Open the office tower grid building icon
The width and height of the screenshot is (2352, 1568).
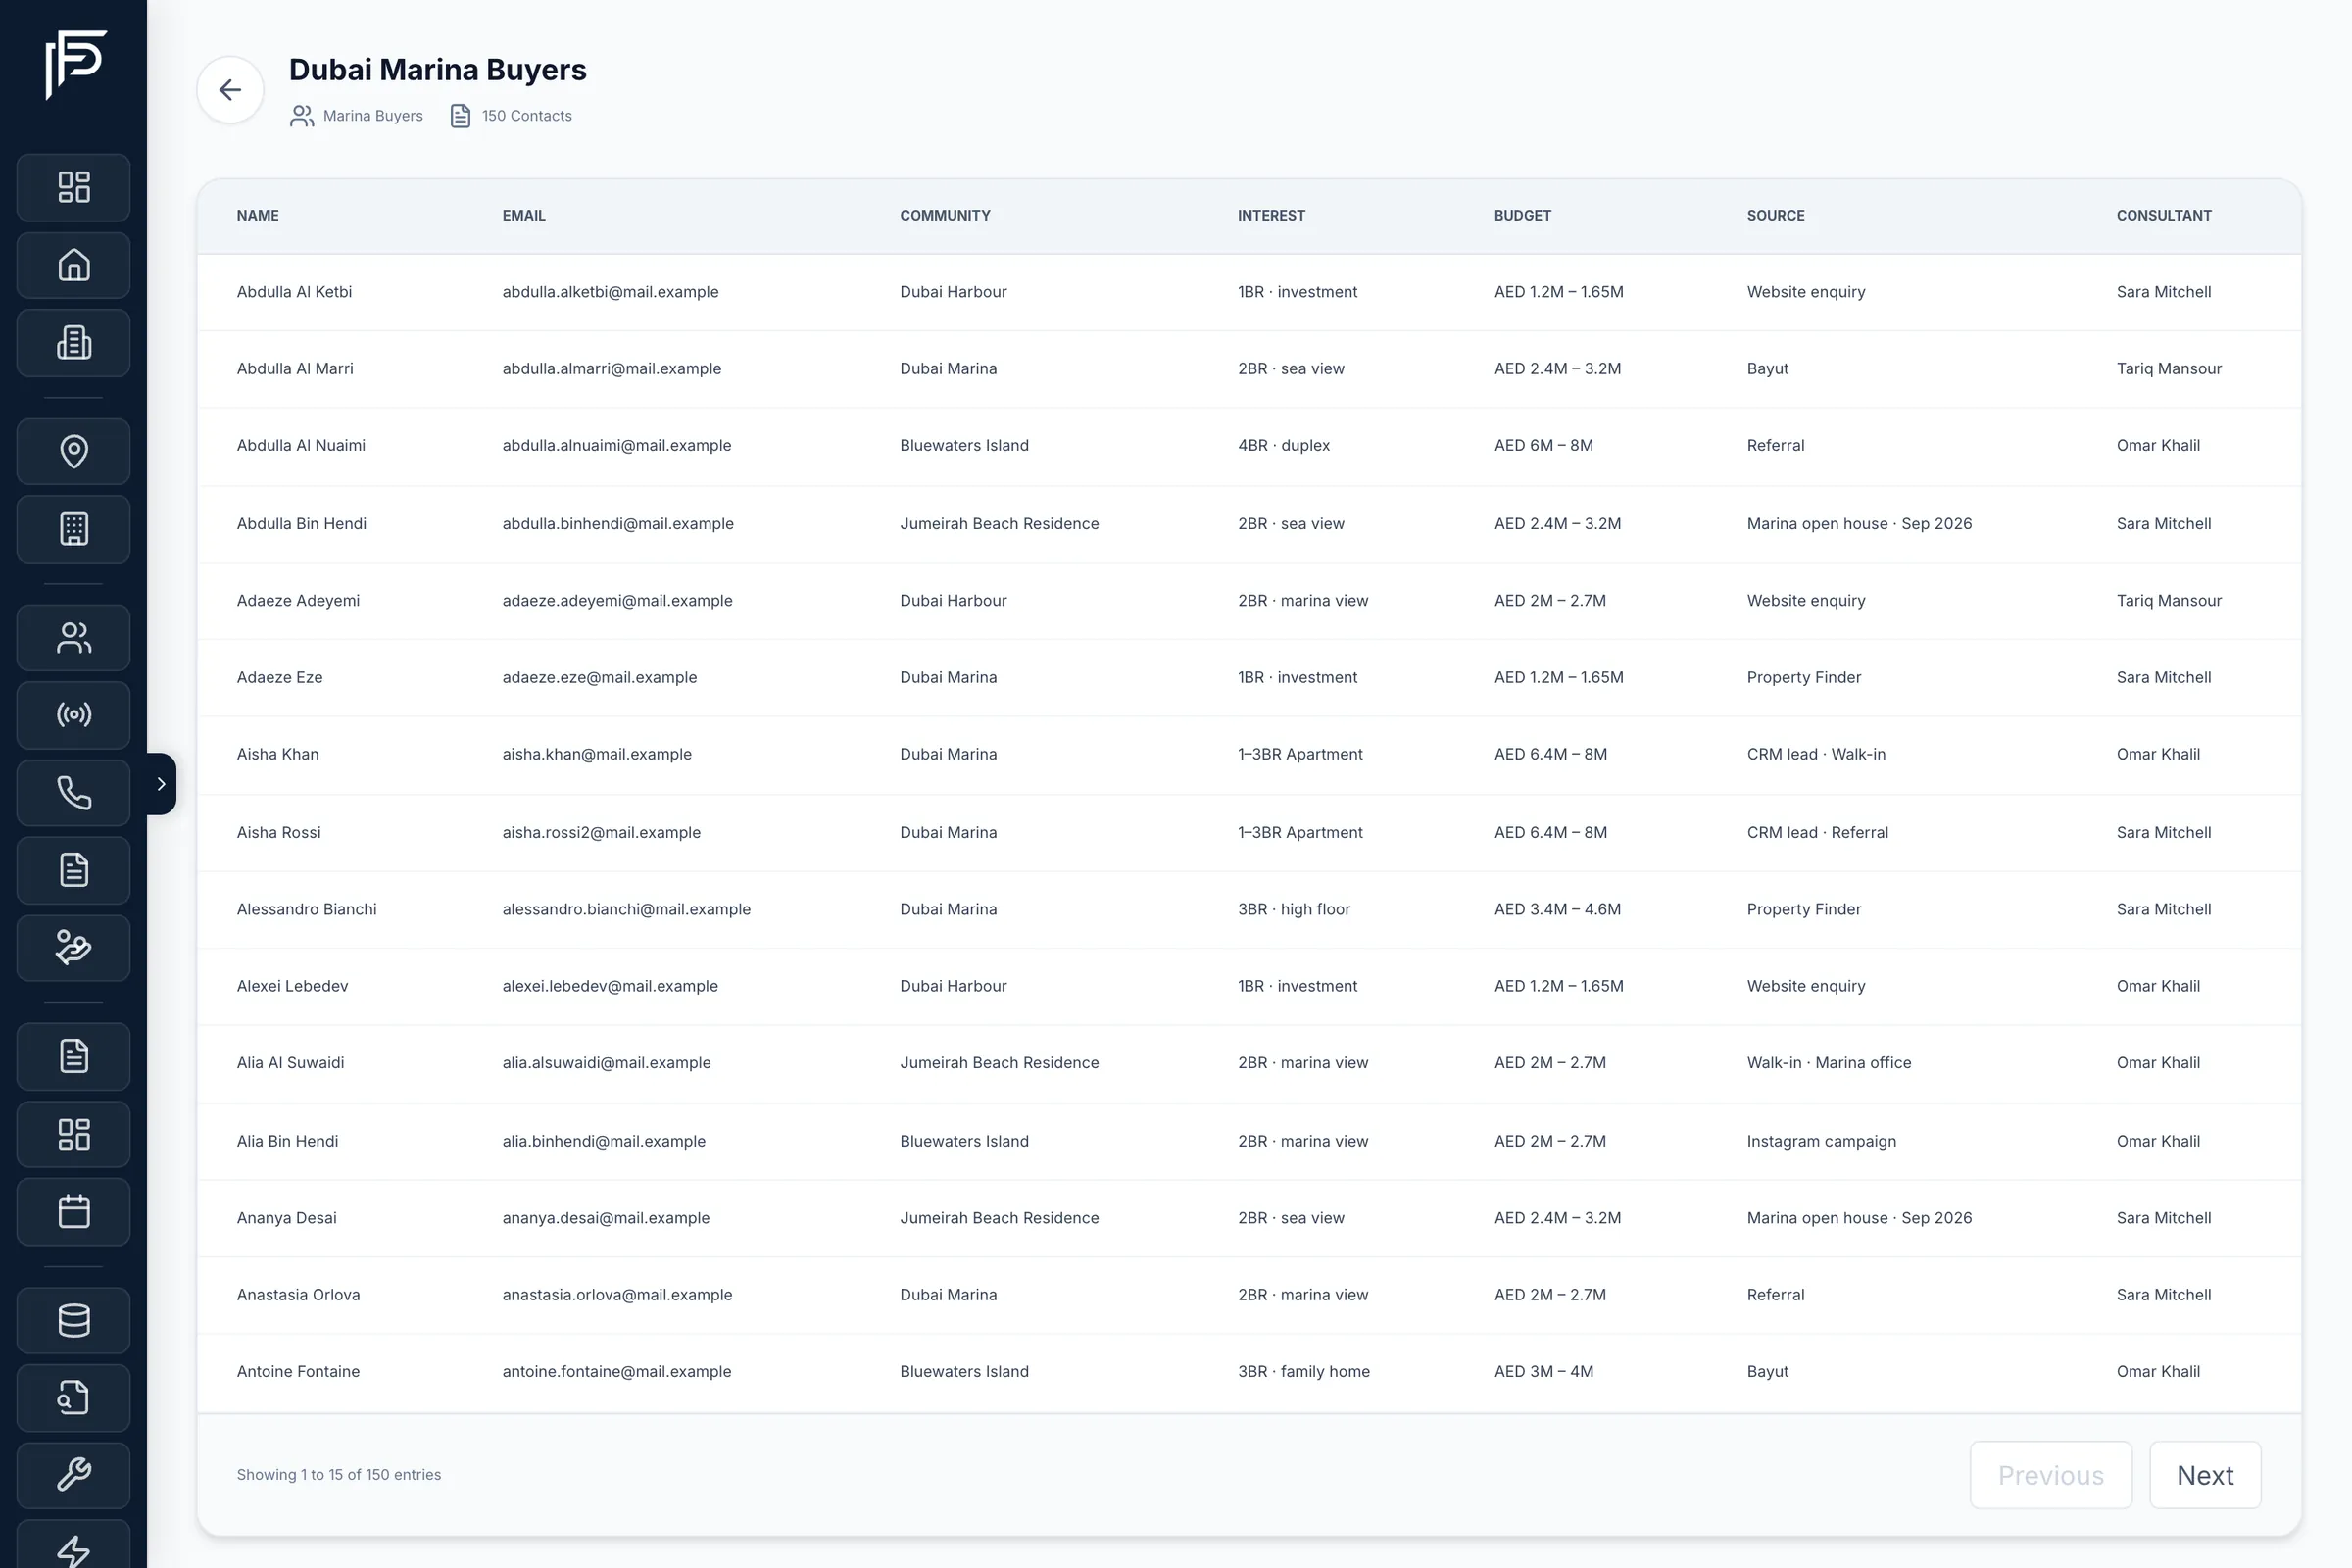click(74, 528)
